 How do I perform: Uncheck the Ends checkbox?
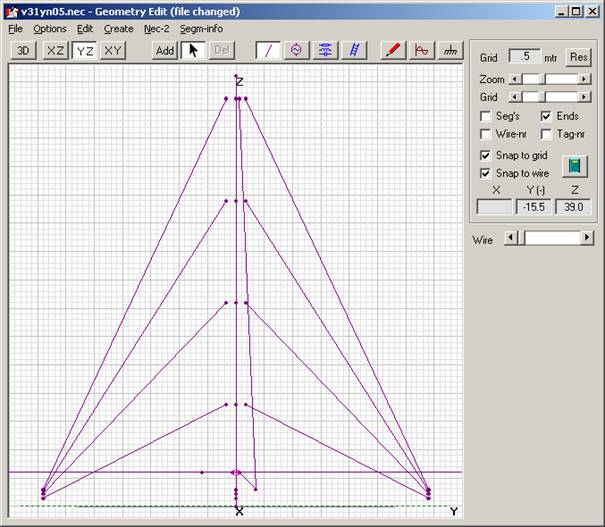pyautogui.click(x=546, y=116)
